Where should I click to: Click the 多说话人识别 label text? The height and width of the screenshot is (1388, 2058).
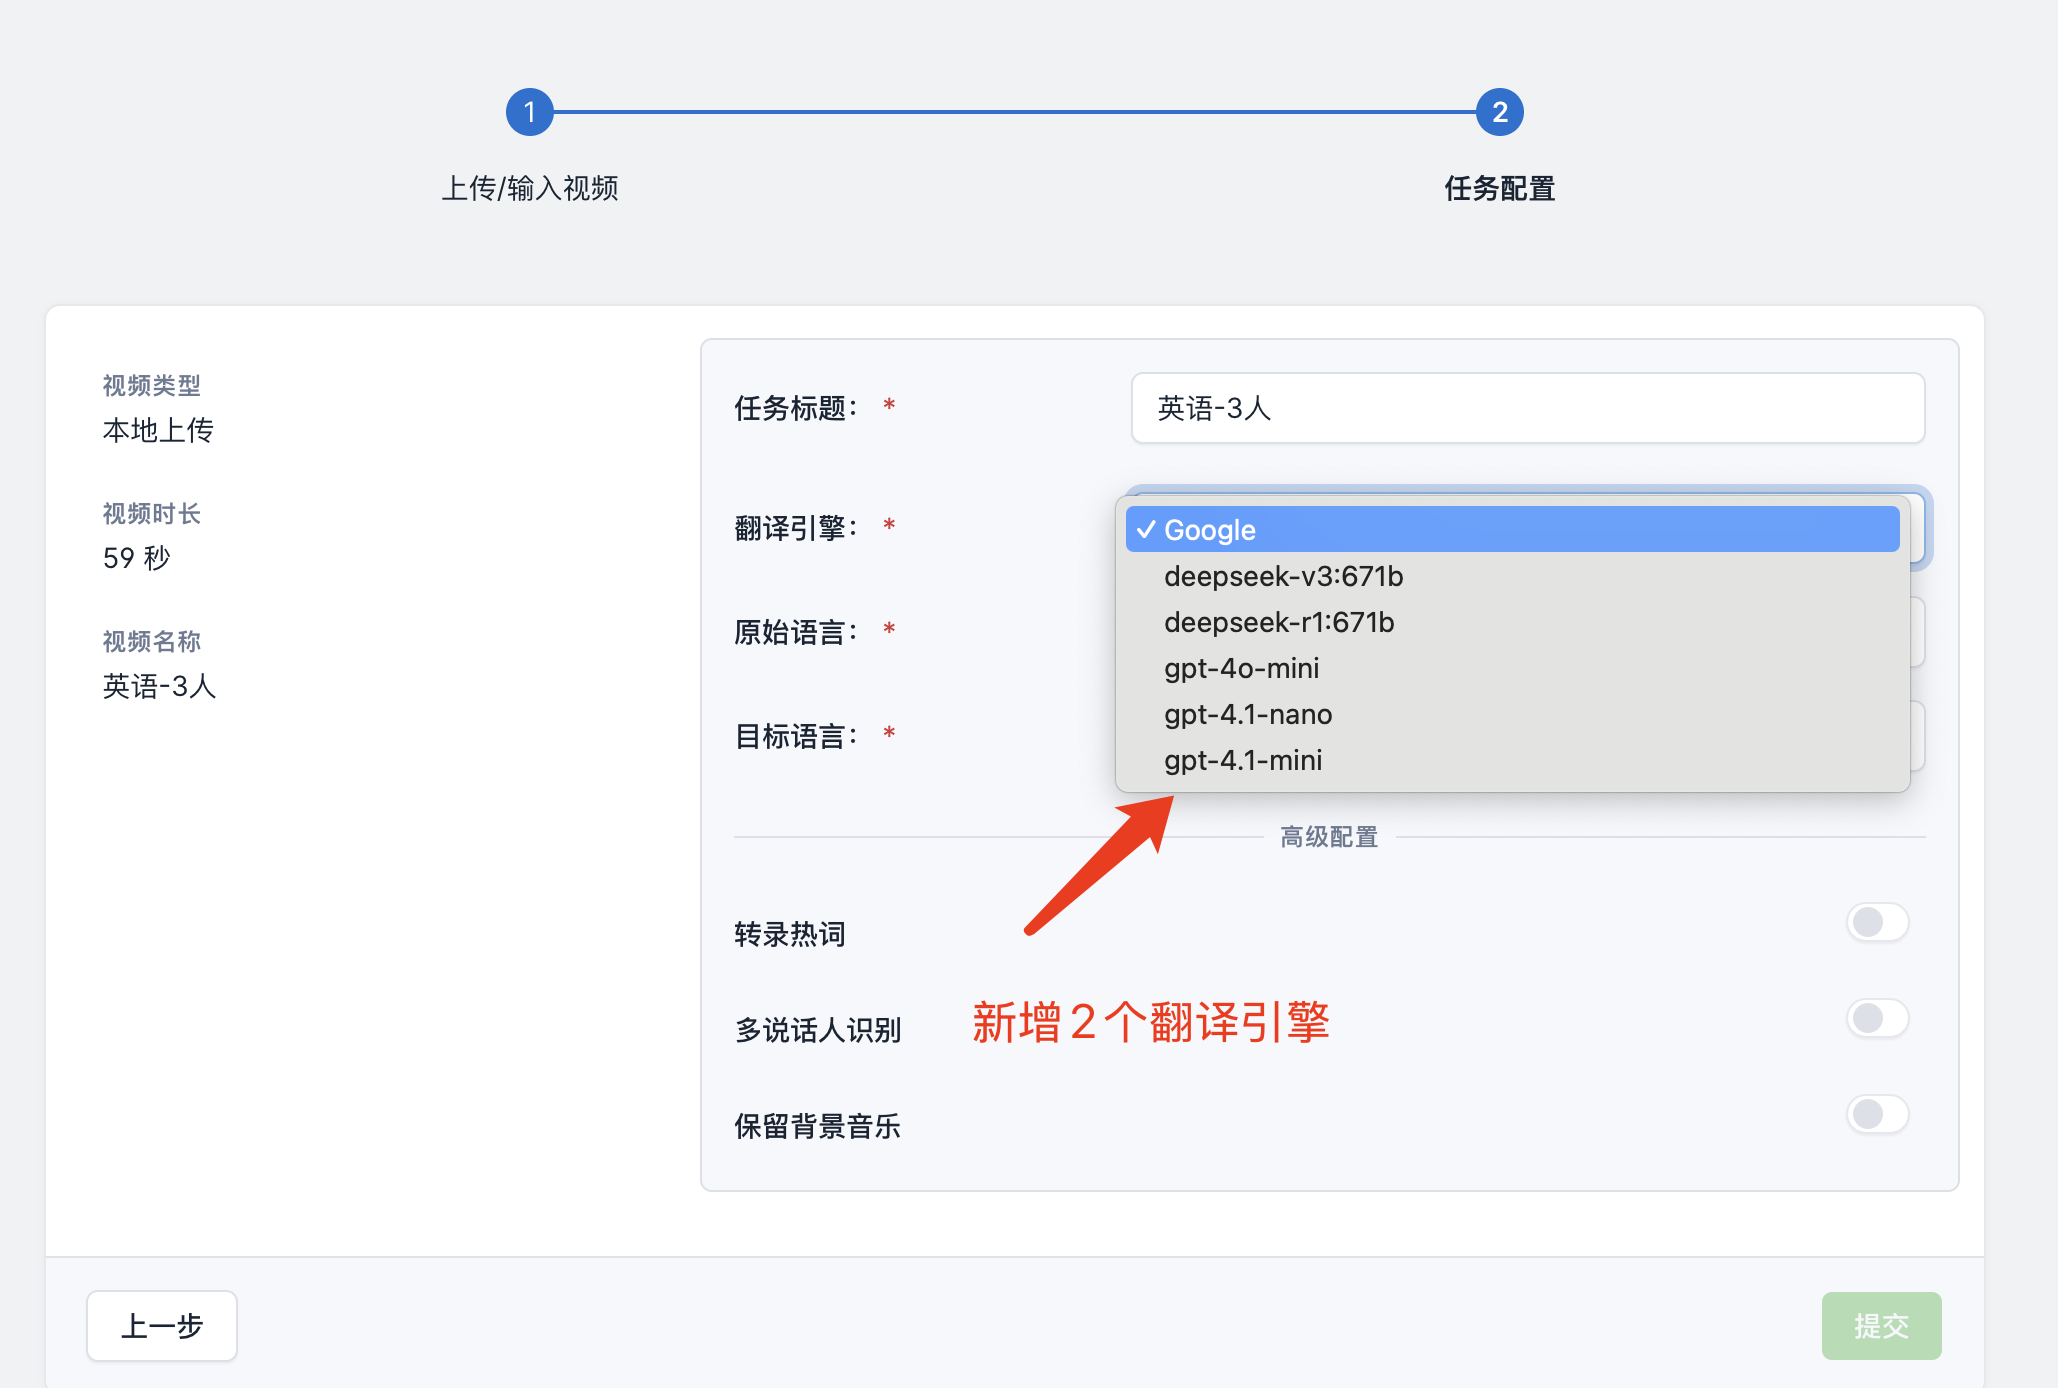pyautogui.click(x=818, y=1030)
